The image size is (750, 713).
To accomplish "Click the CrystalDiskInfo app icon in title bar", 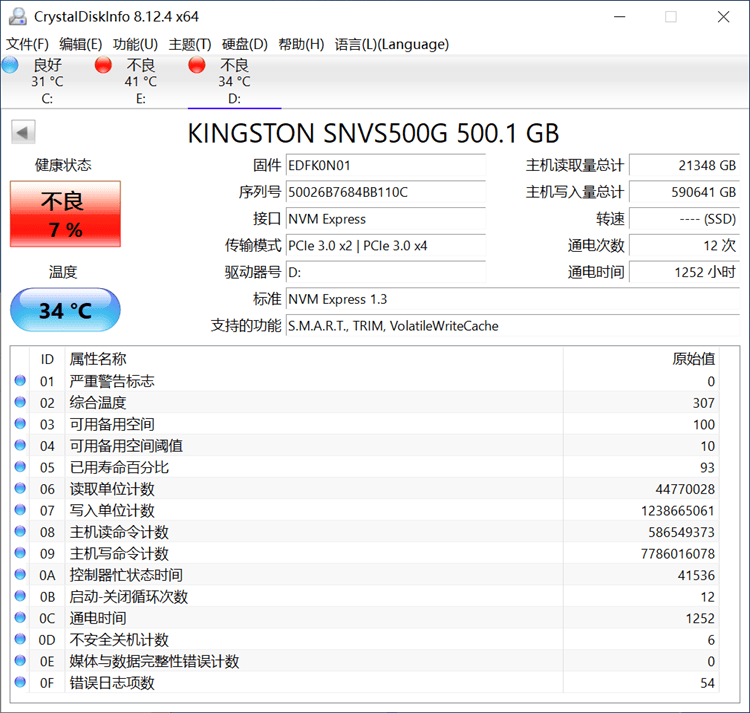I will [x=18, y=17].
